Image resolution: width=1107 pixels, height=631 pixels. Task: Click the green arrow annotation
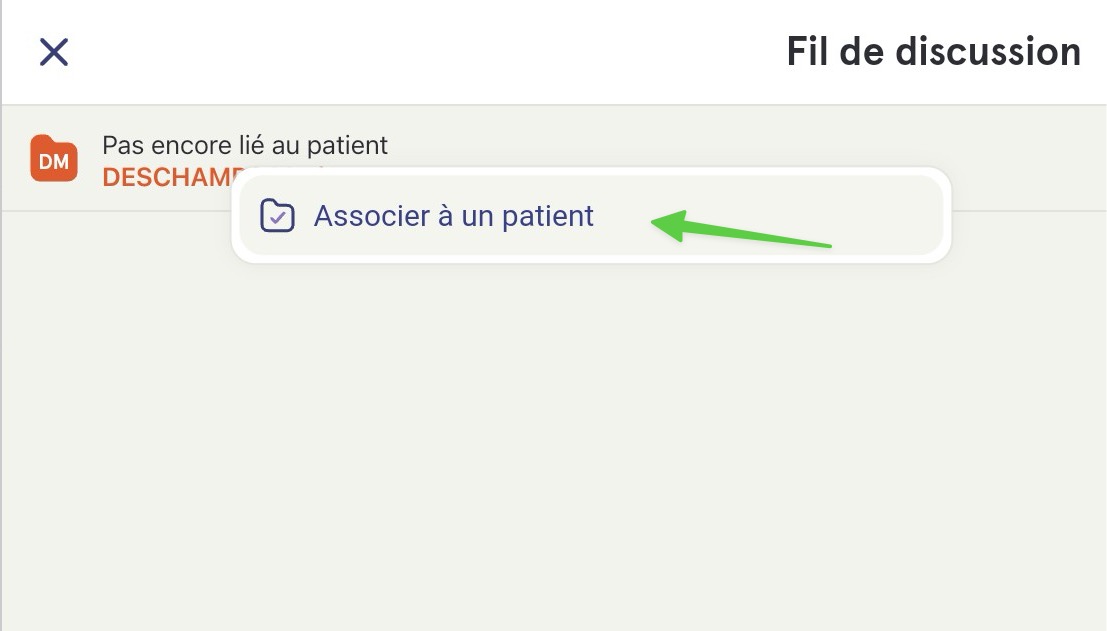pyautogui.click(x=741, y=228)
